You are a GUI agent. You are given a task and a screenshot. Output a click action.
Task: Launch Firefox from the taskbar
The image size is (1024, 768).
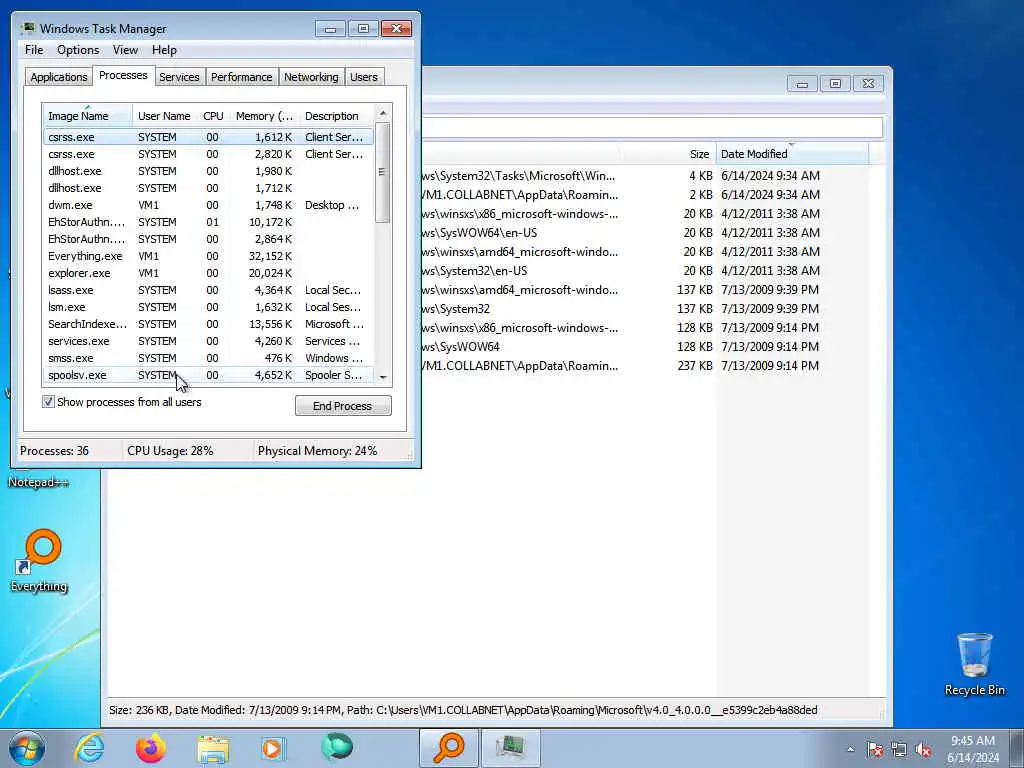(151, 748)
